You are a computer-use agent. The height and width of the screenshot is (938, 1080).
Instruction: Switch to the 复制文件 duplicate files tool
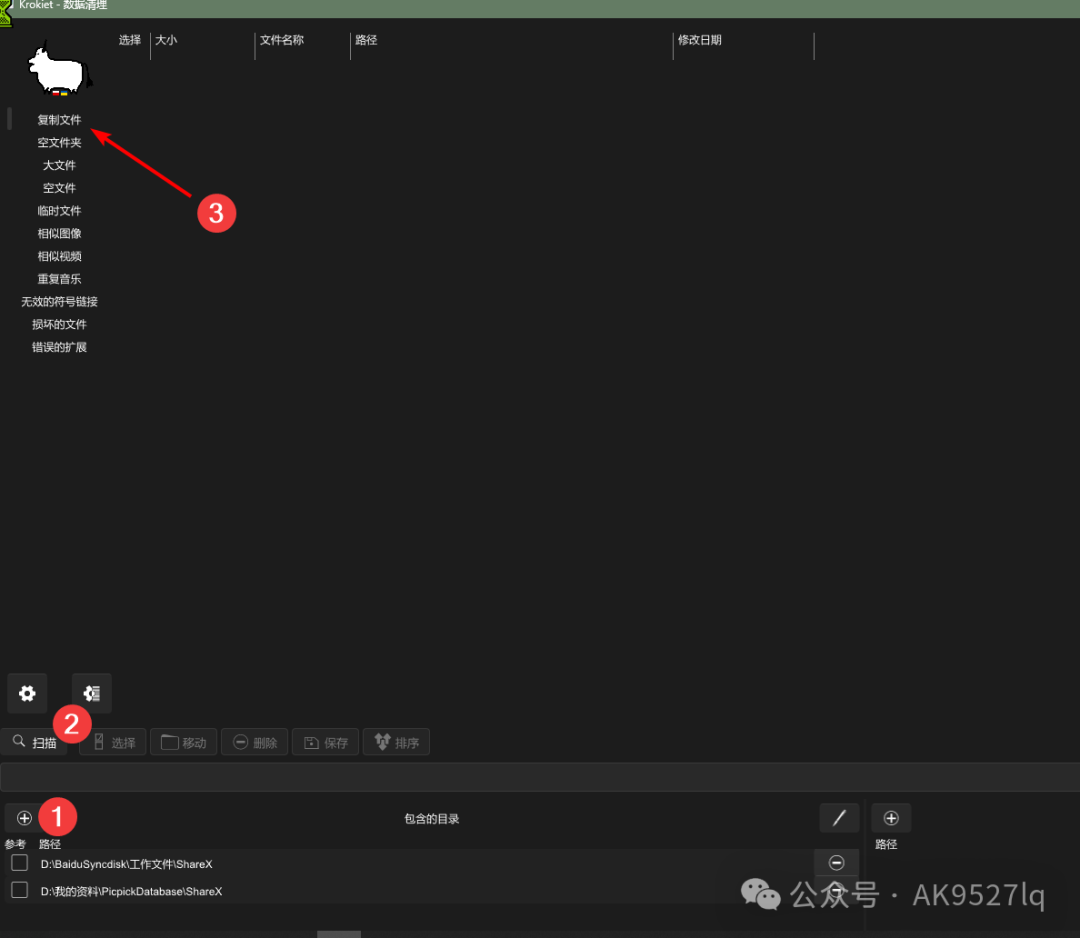59,120
